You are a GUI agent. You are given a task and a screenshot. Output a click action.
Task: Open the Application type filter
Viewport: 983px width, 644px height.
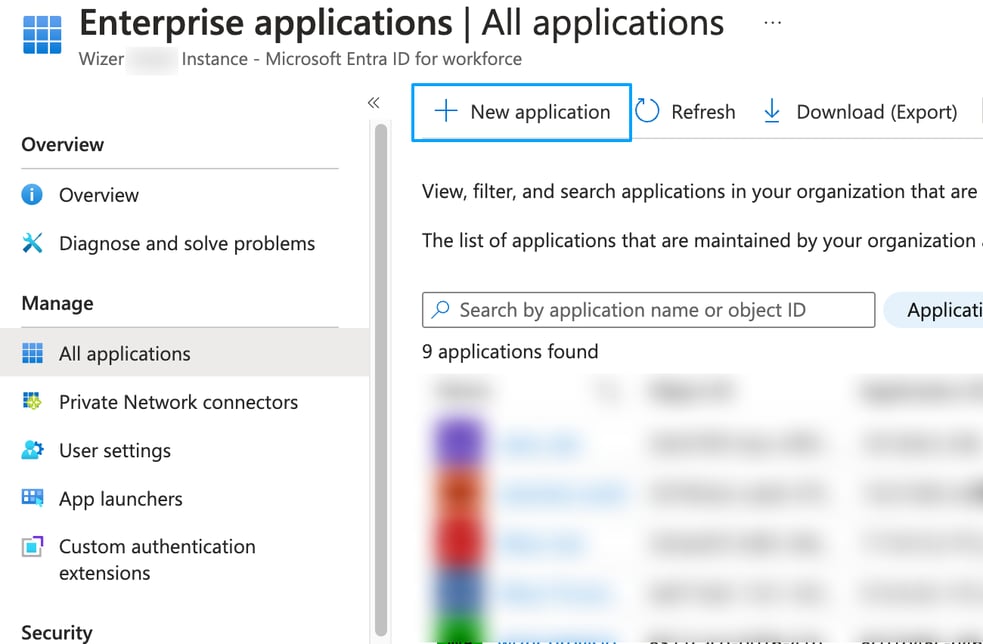coord(940,310)
